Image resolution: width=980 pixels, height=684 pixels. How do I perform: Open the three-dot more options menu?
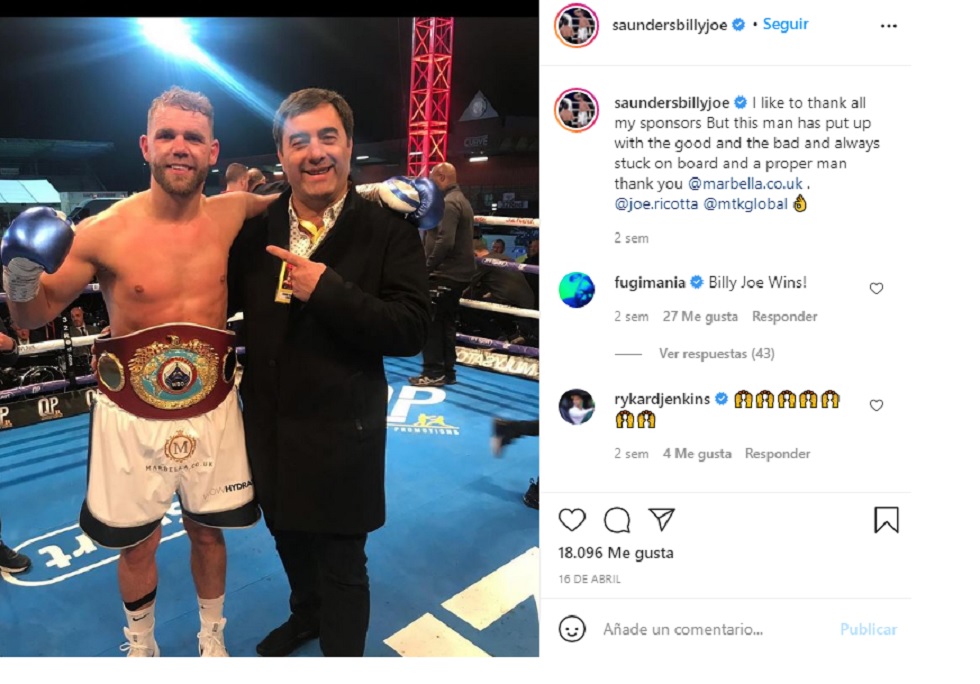point(888,26)
